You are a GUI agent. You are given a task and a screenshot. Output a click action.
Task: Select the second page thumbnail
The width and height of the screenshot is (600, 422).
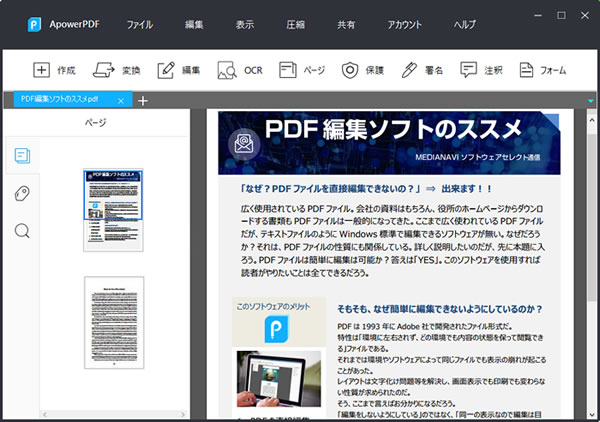coord(114,323)
